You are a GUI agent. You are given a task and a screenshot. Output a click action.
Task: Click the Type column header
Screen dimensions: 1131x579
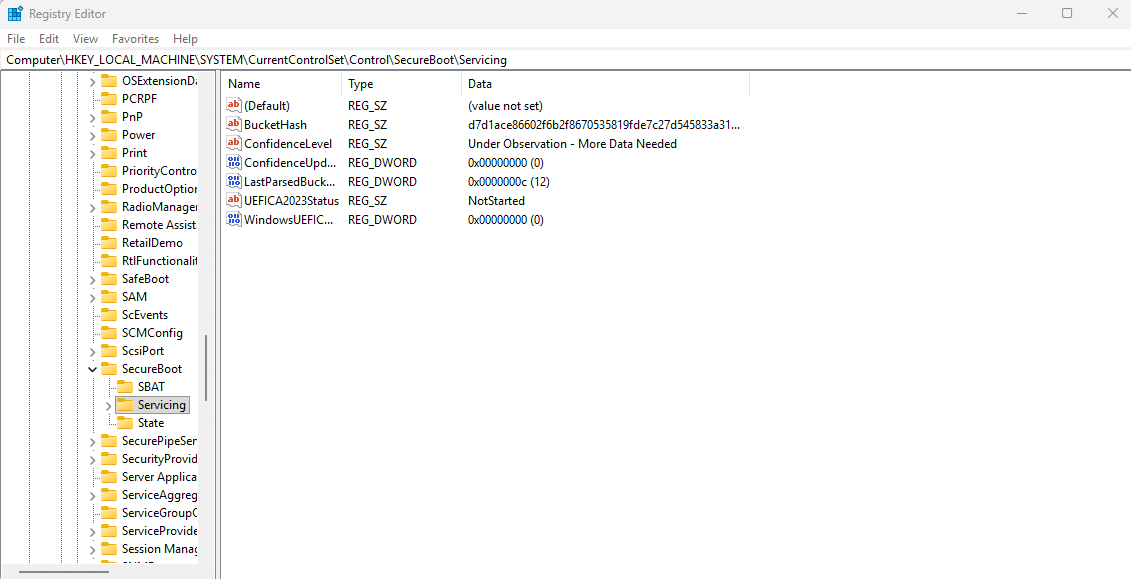(x=361, y=85)
